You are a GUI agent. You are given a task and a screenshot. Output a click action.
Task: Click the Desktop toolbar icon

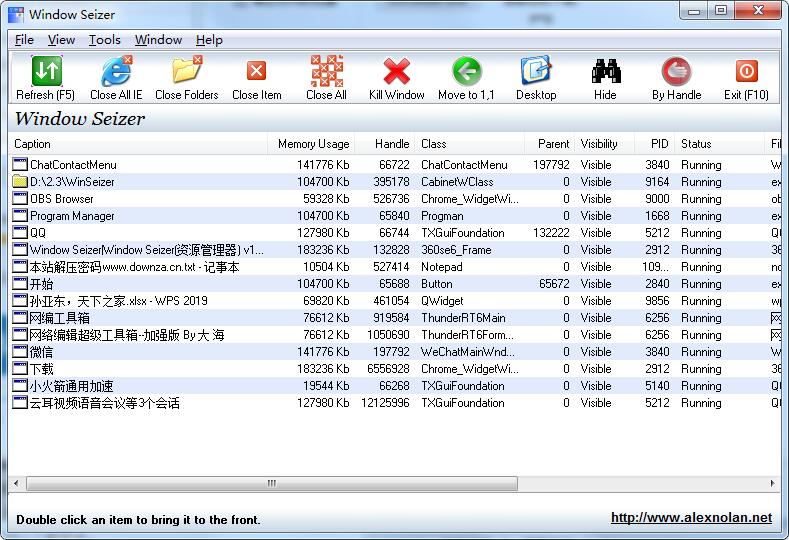pos(536,70)
